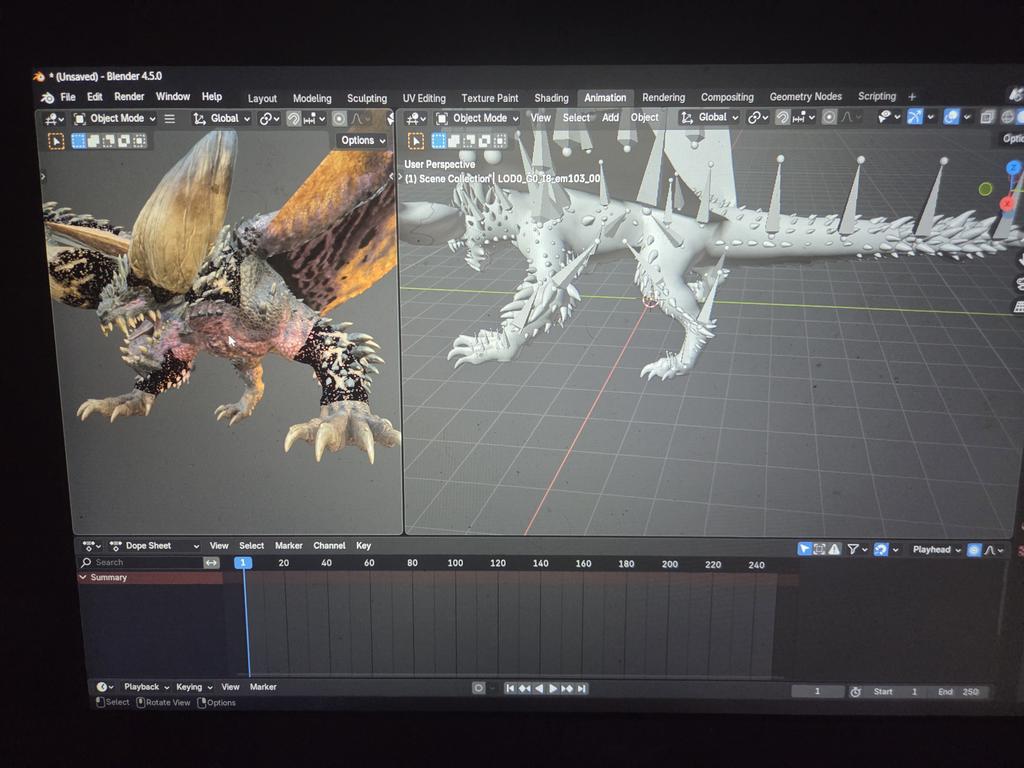Viewport: 1024px width, 768px height.
Task: Open object visibility eye dropdown
Action: (889, 117)
